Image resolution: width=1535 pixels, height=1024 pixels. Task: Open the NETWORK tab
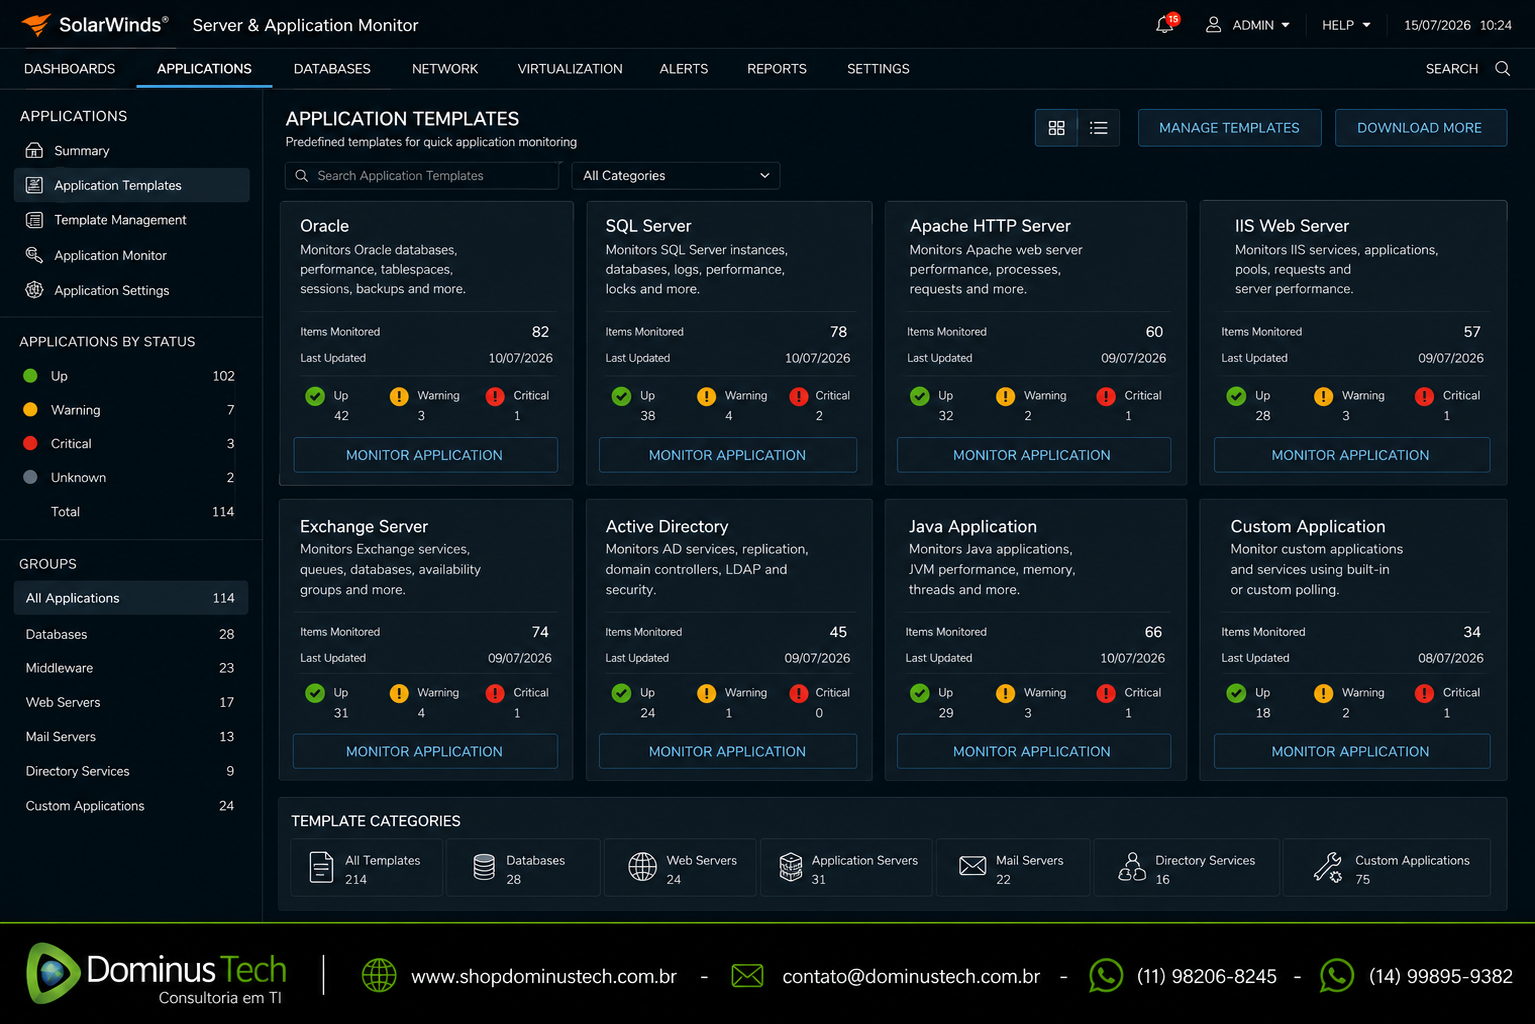pos(445,68)
